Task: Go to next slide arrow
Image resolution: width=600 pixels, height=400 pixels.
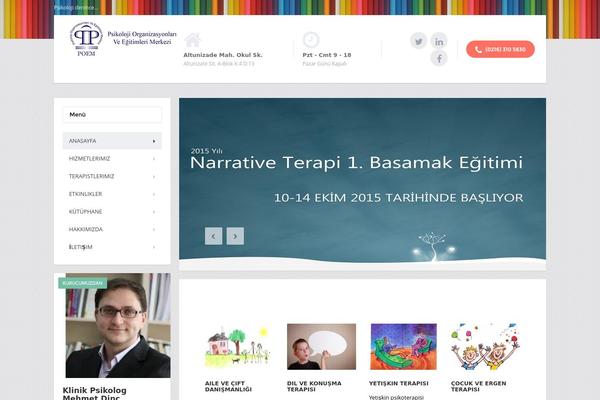Action: tap(235, 236)
